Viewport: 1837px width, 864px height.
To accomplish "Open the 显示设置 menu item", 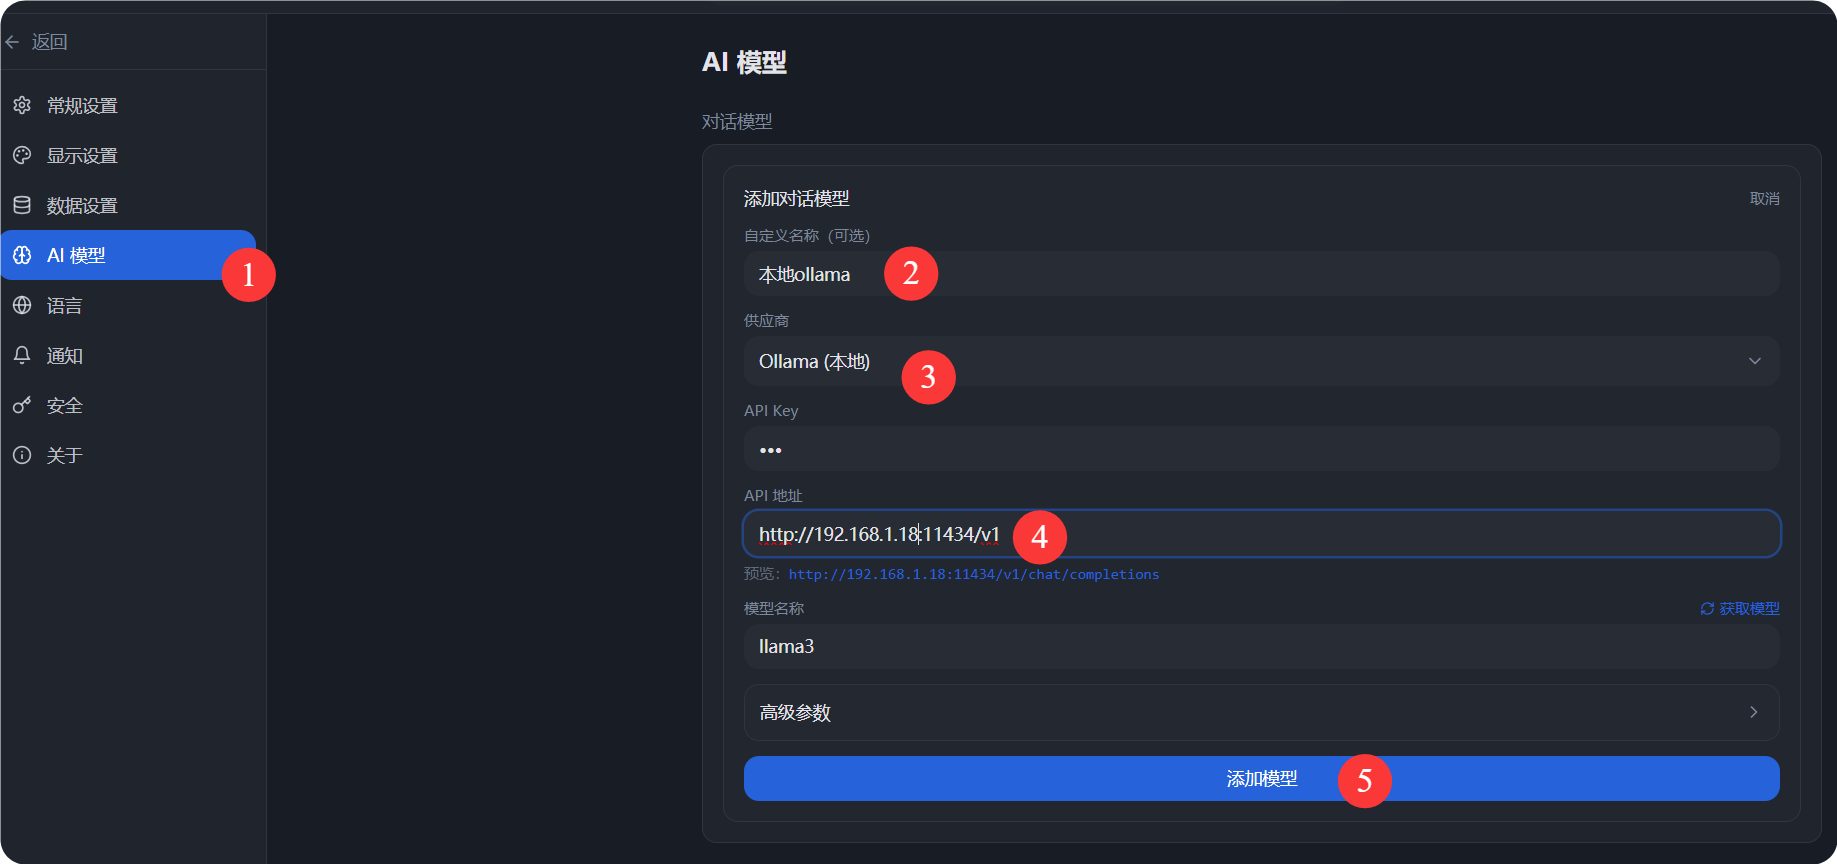I will [x=128, y=155].
